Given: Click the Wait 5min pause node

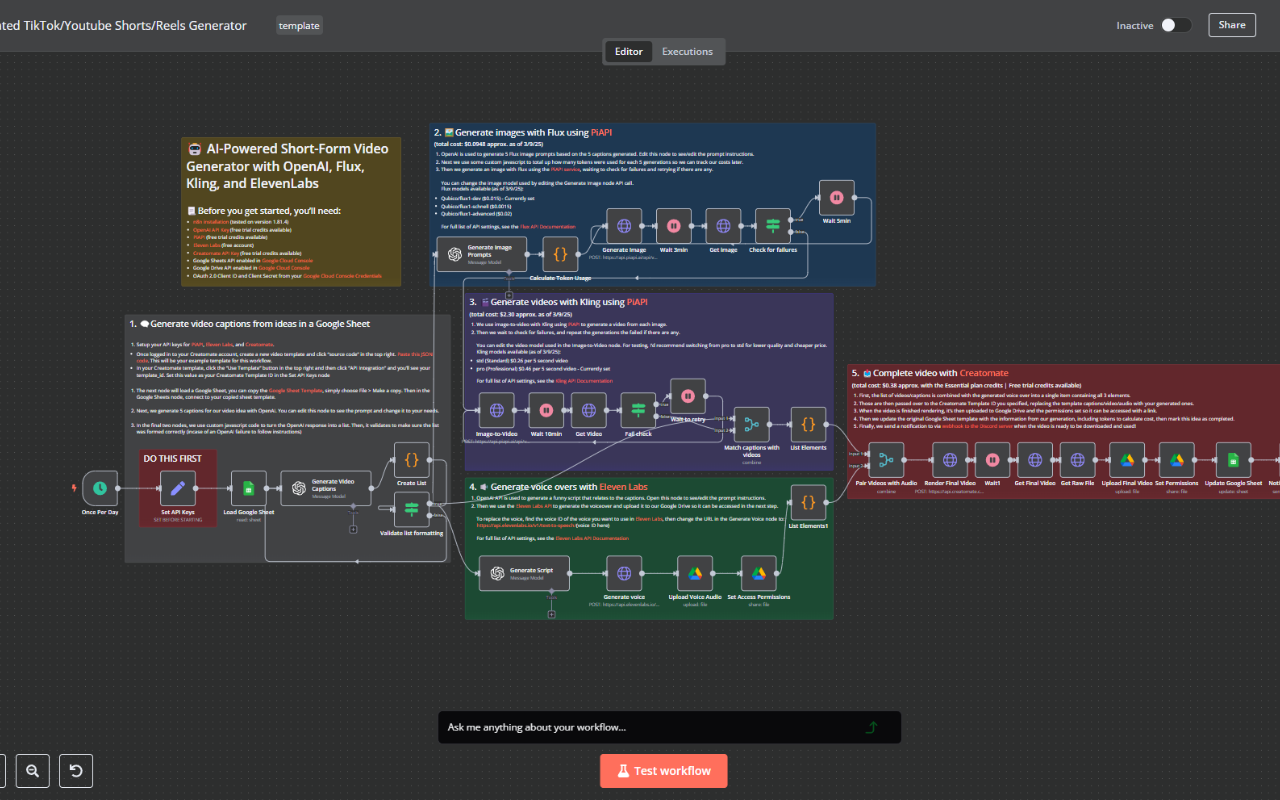Looking at the screenshot, I should pyautogui.click(x=836, y=197).
